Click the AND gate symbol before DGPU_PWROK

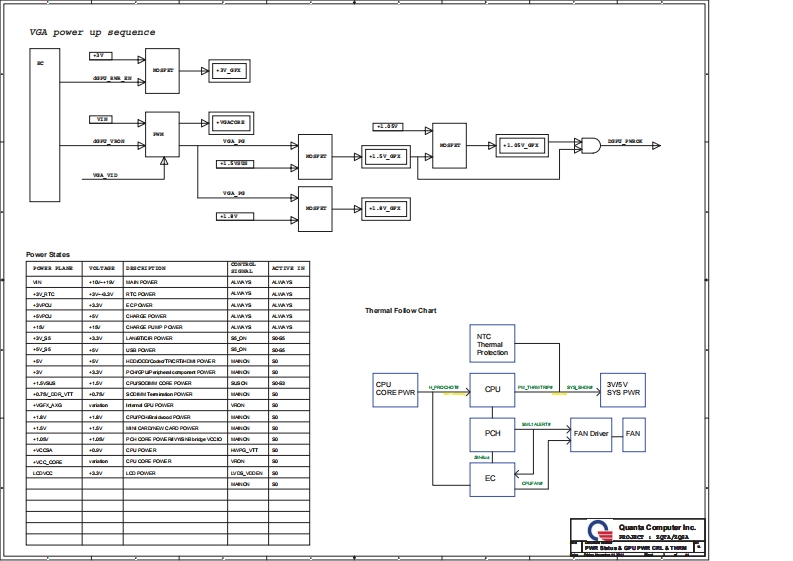click(591, 145)
